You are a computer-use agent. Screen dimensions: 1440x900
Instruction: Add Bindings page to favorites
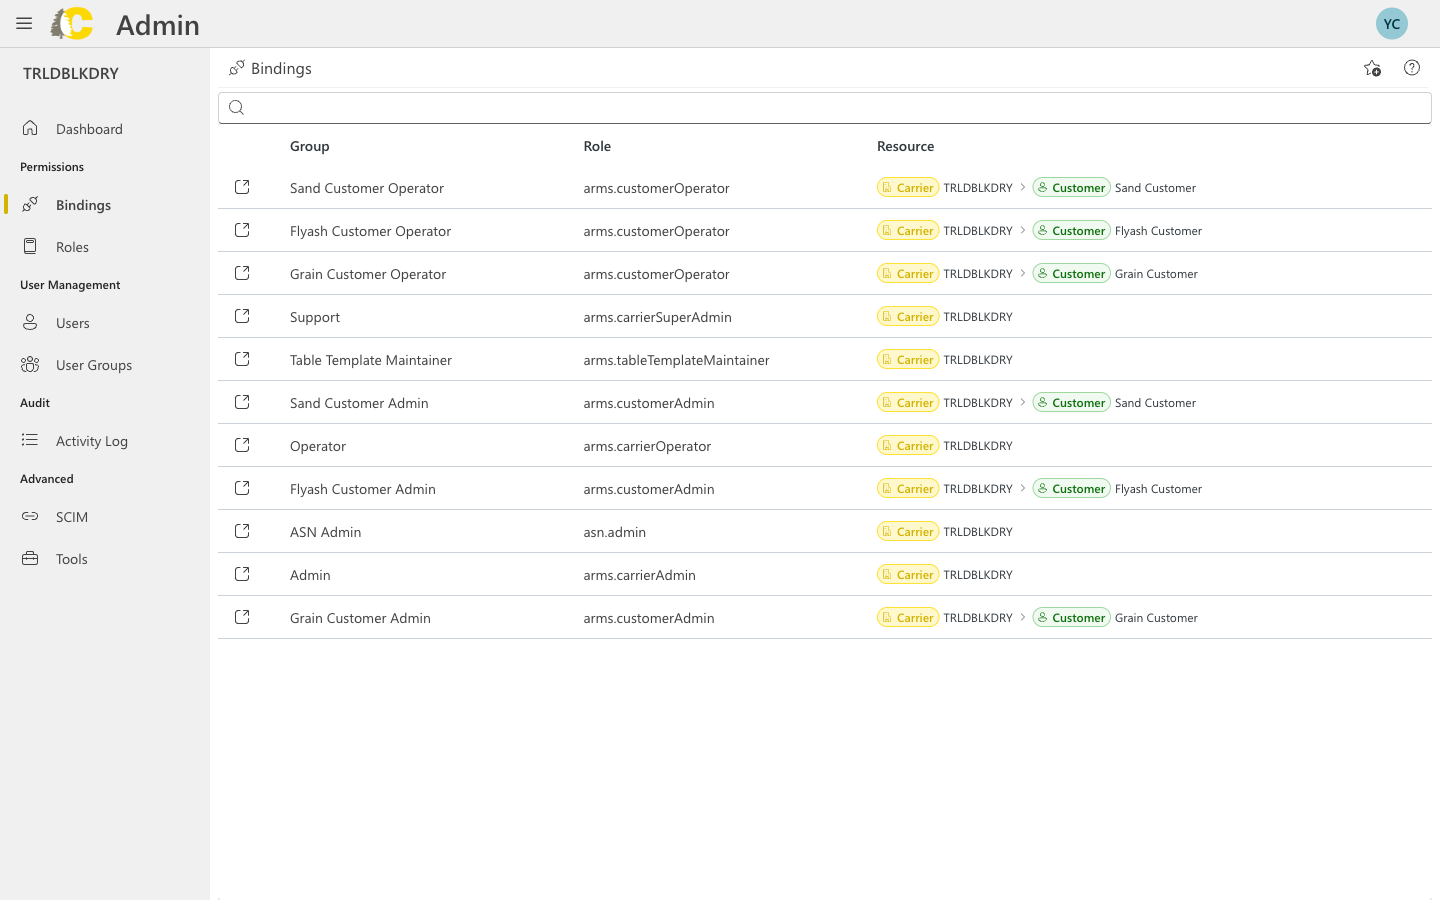pyautogui.click(x=1371, y=68)
